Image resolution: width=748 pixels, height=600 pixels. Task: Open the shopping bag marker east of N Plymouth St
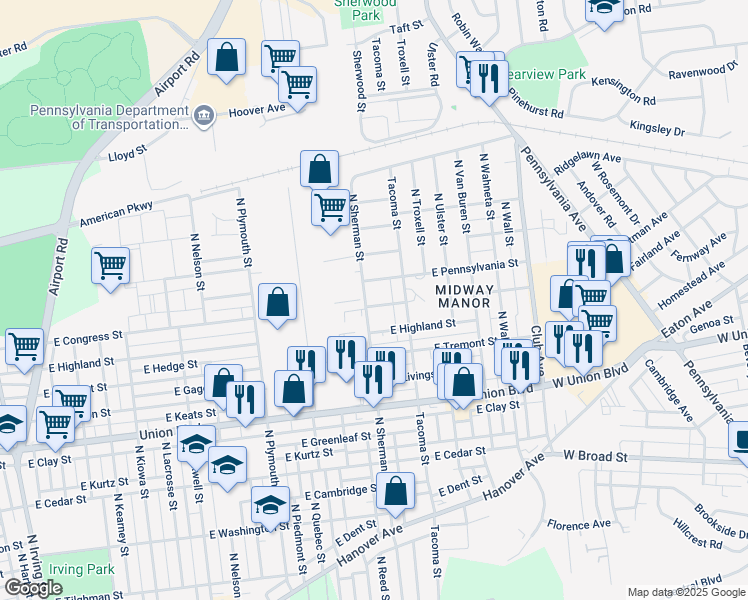click(x=278, y=304)
